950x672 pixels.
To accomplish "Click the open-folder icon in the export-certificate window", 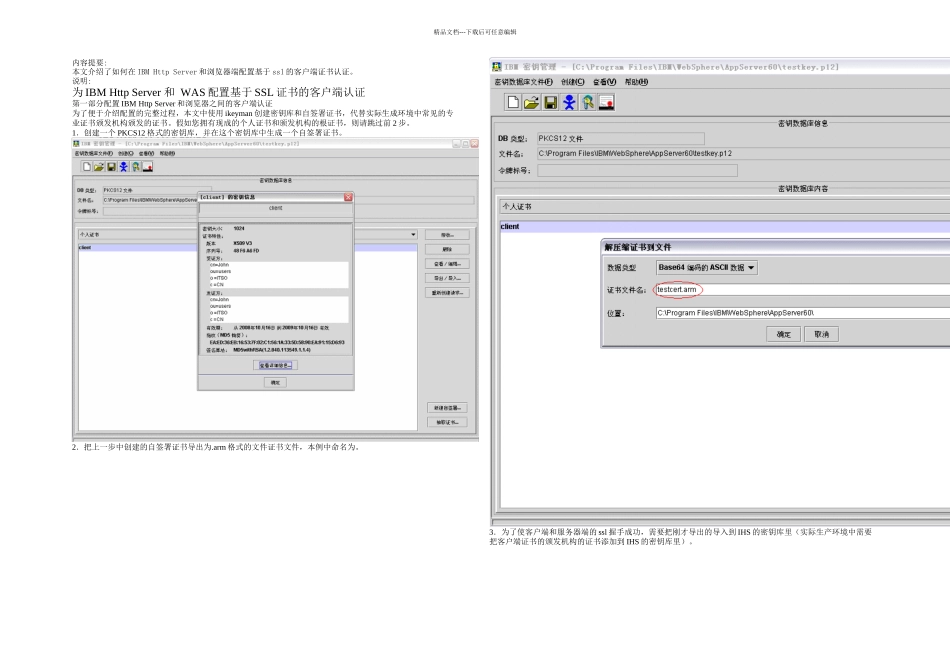I will pyautogui.click(x=531, y=102).
